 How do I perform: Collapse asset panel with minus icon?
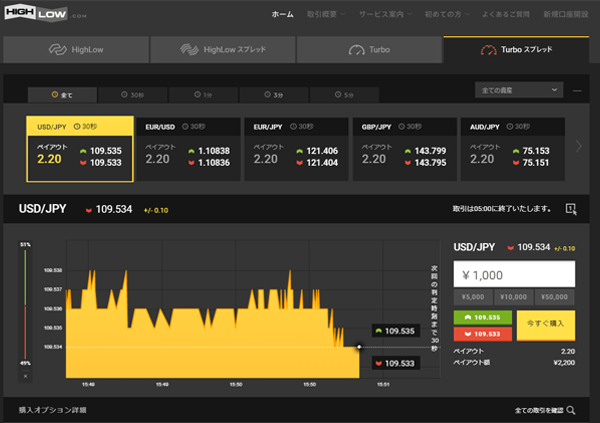[577, 91]
